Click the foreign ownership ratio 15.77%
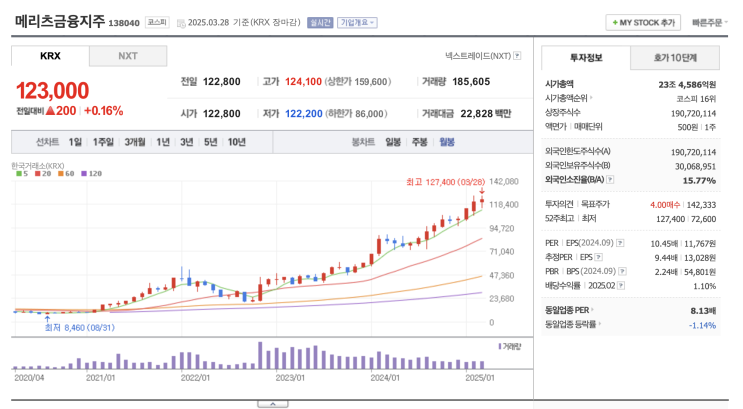This screenshot has width=743, height=409. click(699, 181)
